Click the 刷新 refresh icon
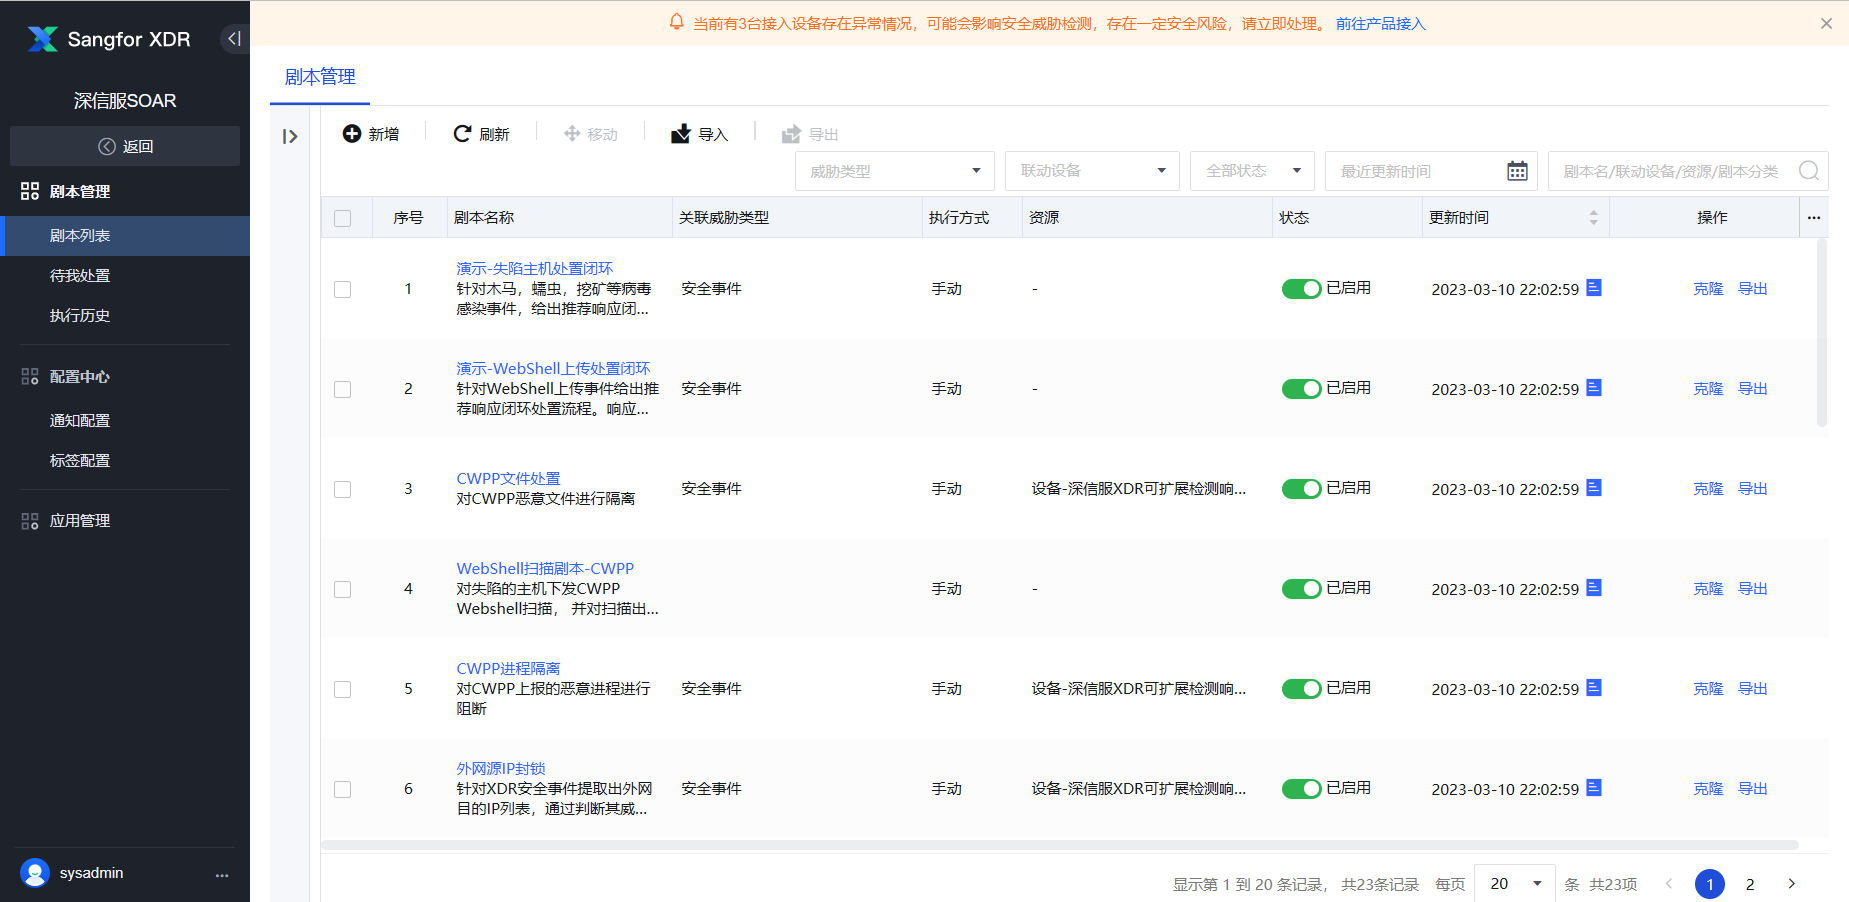Image resolution: width=1849 pixels, height=902 pixels. click(x=461, y=133)
